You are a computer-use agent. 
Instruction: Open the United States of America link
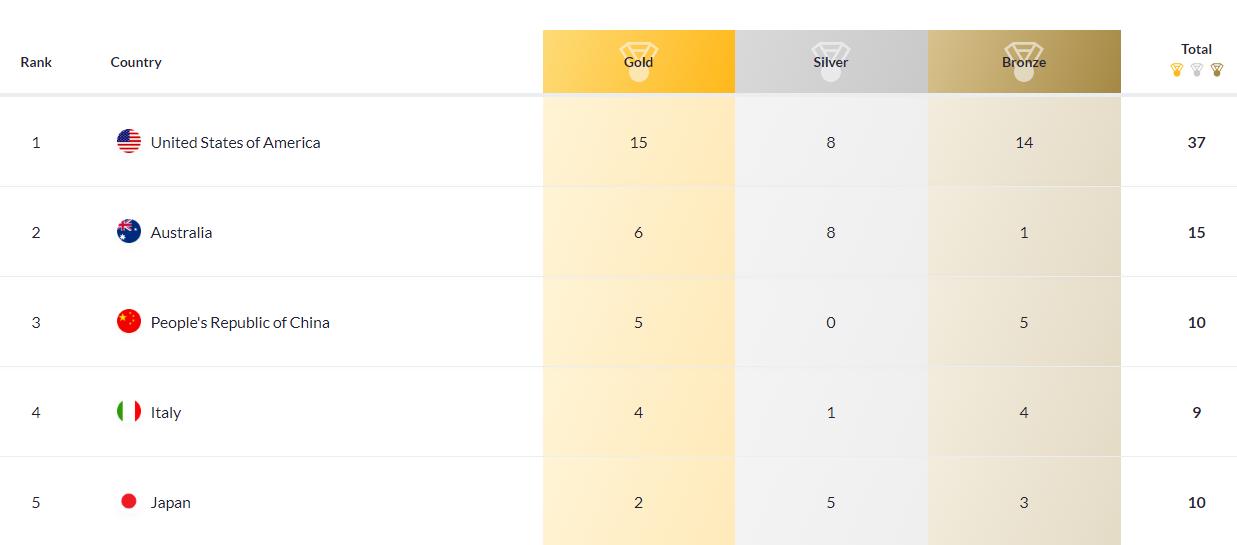[236, 142]
